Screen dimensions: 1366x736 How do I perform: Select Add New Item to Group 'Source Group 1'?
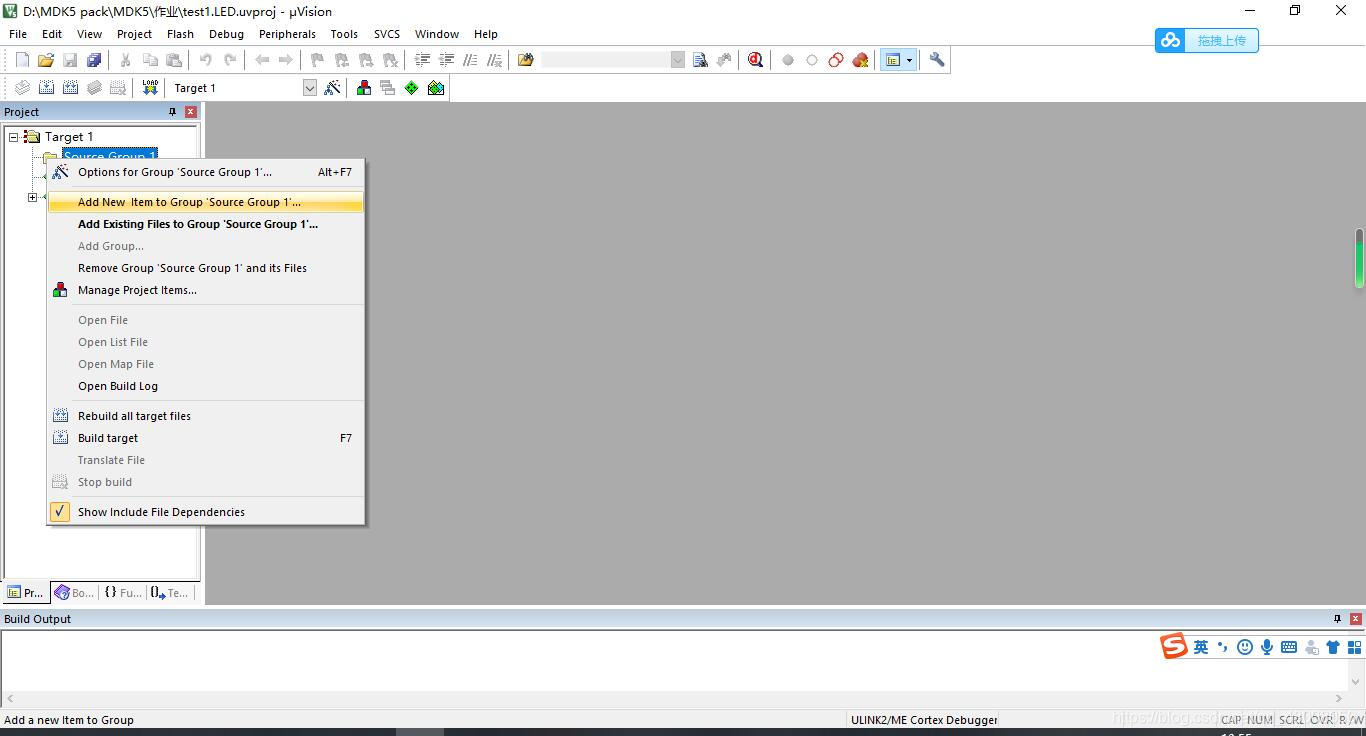(x=206, y=202)
